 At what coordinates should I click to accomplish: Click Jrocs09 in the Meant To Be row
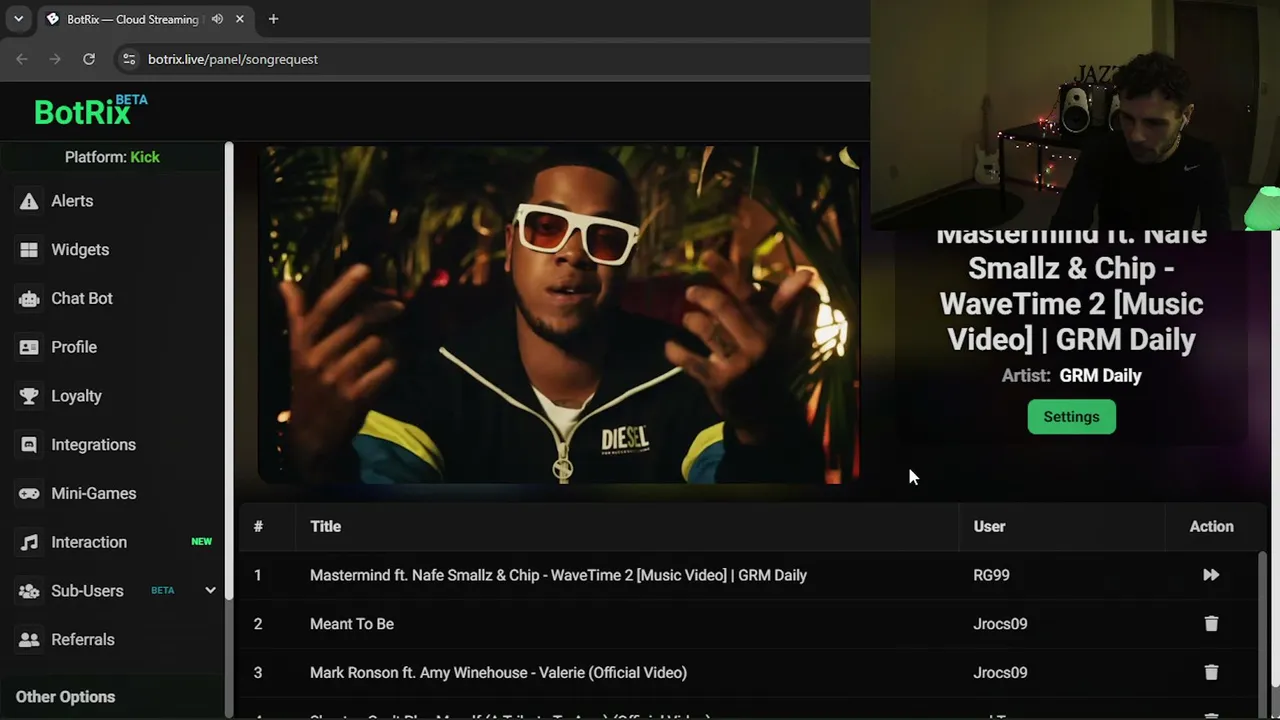1000,624
